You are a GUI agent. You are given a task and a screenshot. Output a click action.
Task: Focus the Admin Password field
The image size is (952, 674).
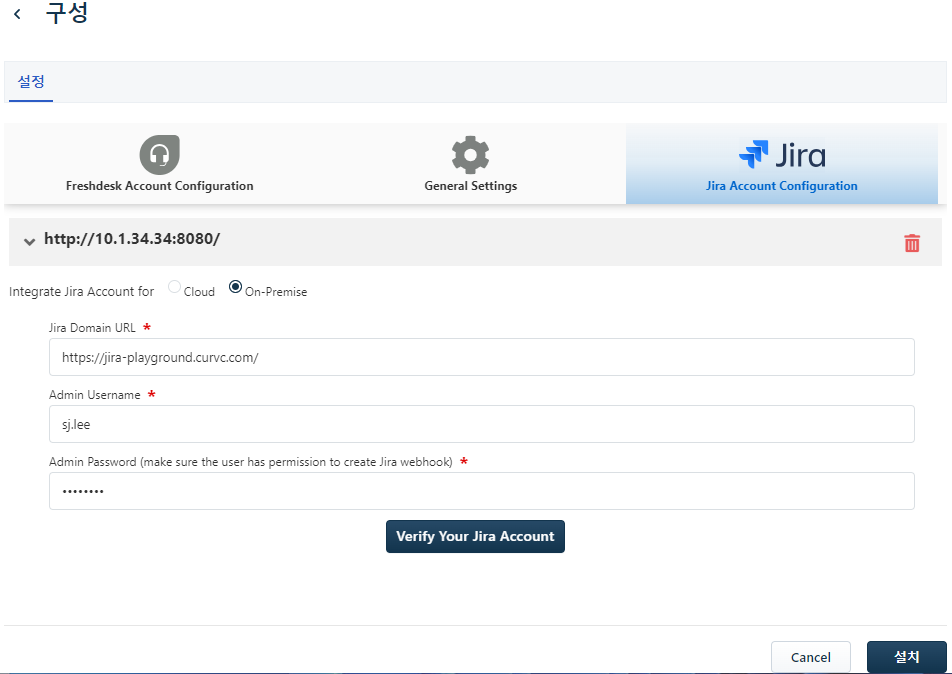(481, 491)
